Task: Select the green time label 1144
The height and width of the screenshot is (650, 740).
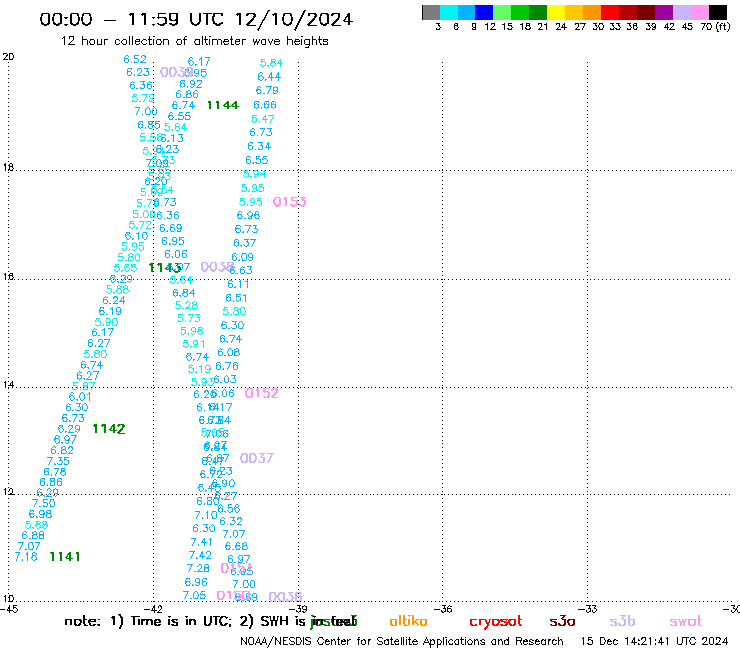Action: click(x=223, y=105)
